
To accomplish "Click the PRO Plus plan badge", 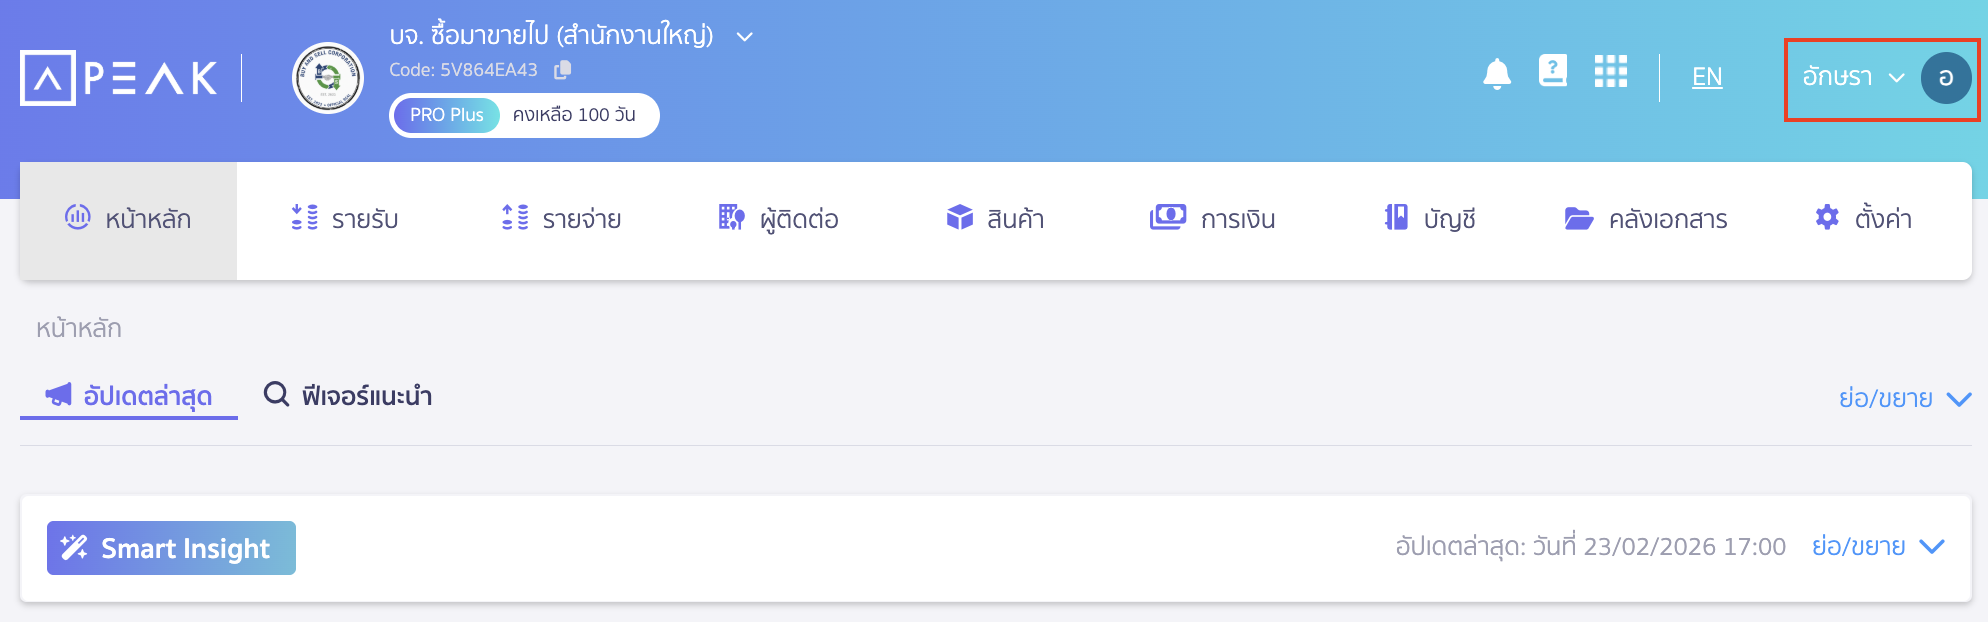I will tap(446, 115).
